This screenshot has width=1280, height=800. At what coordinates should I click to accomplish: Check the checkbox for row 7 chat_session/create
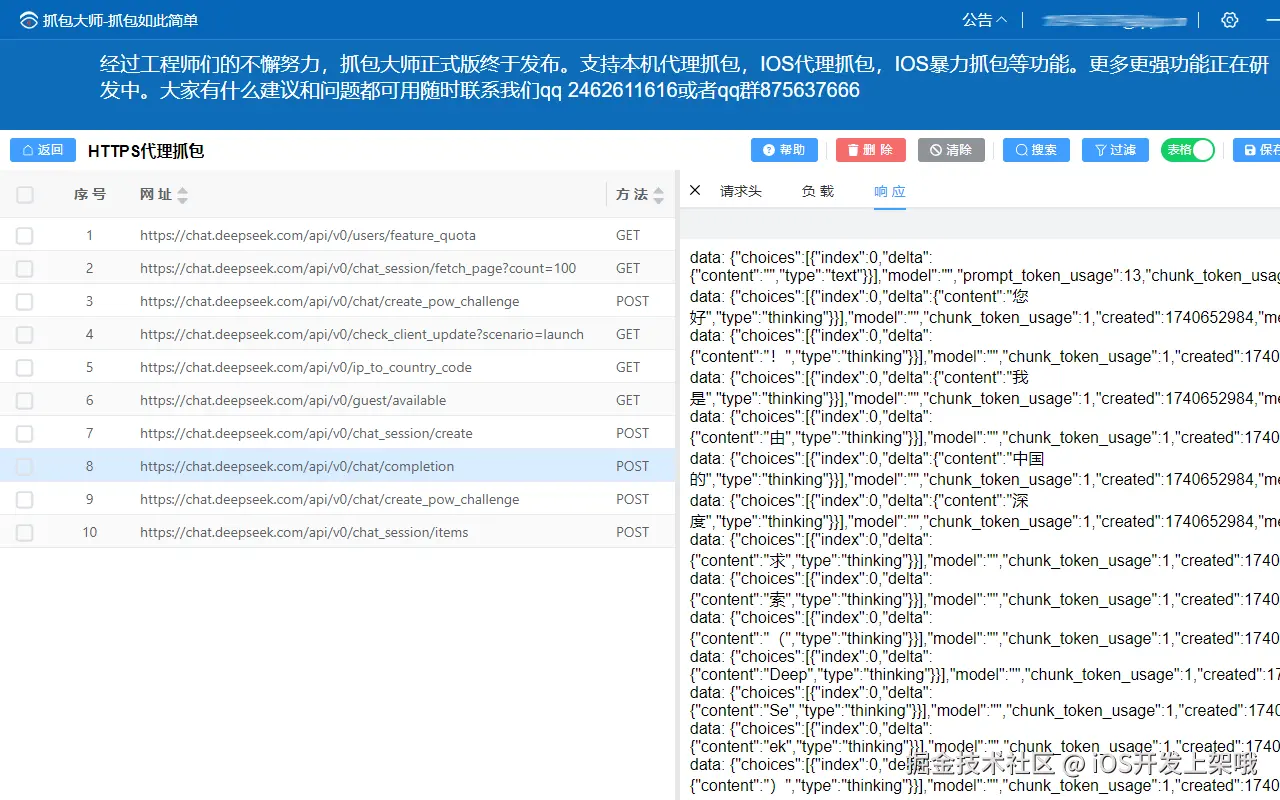tap(25, 434)
